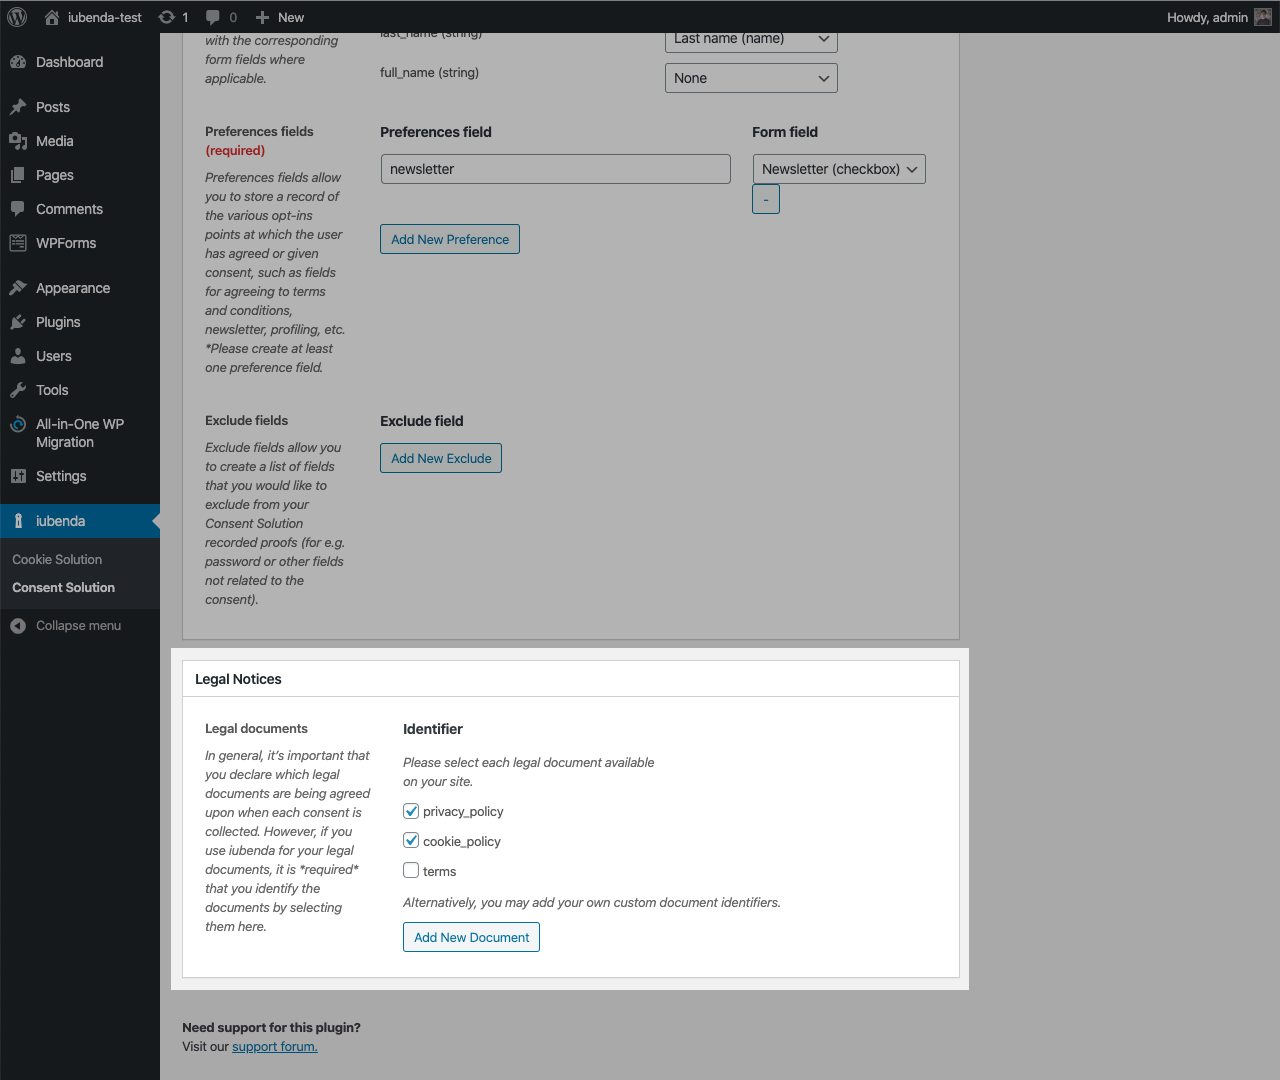Screen dimensions: 1280x1080
Task: Enable the terms document checkbox
Action: 410,870
